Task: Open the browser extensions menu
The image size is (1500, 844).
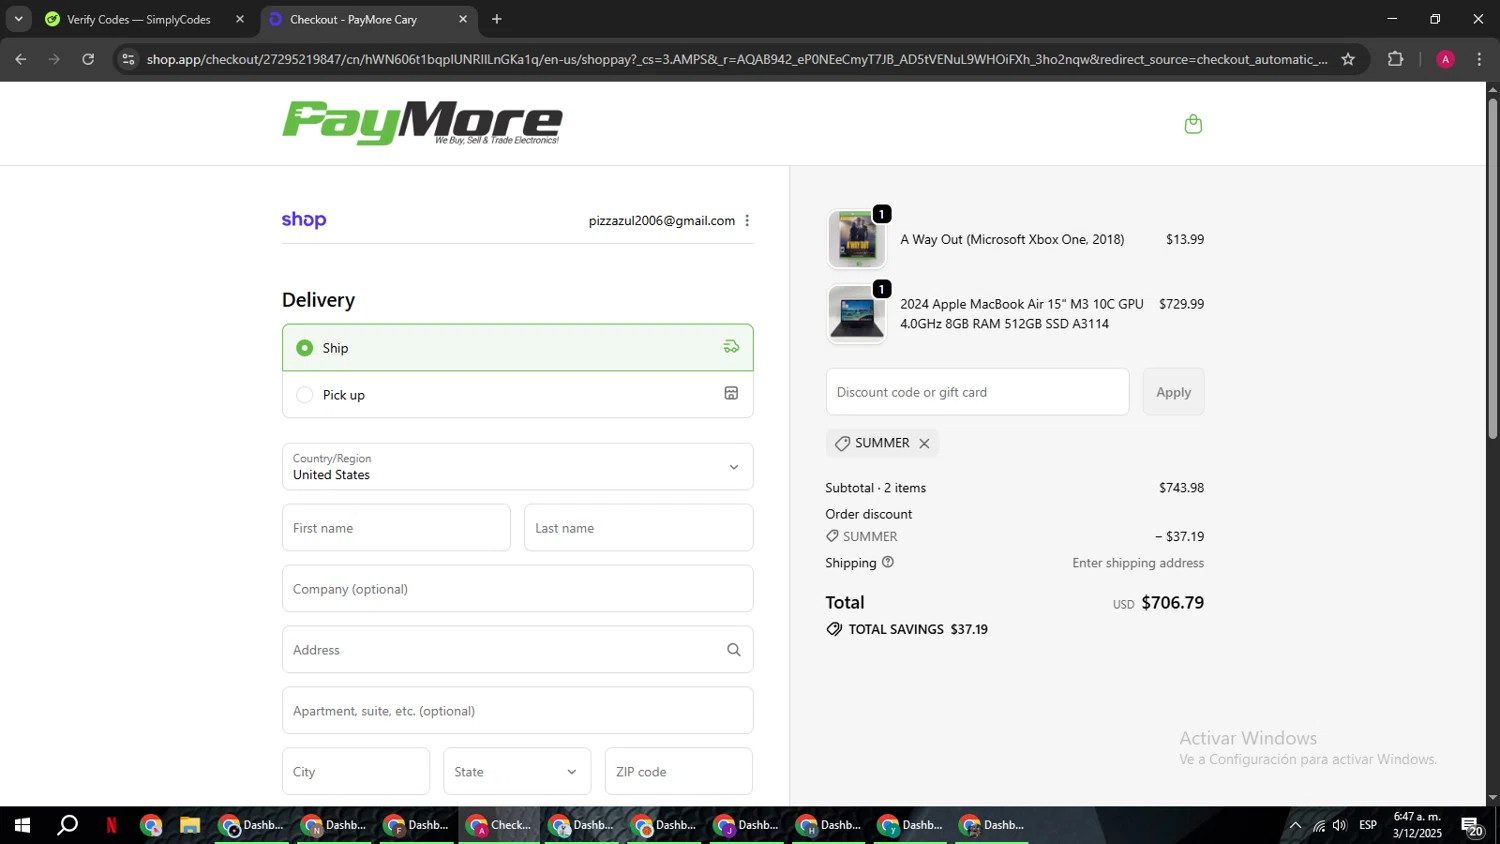Action: pyautogui.click(x=1395, y=59)
